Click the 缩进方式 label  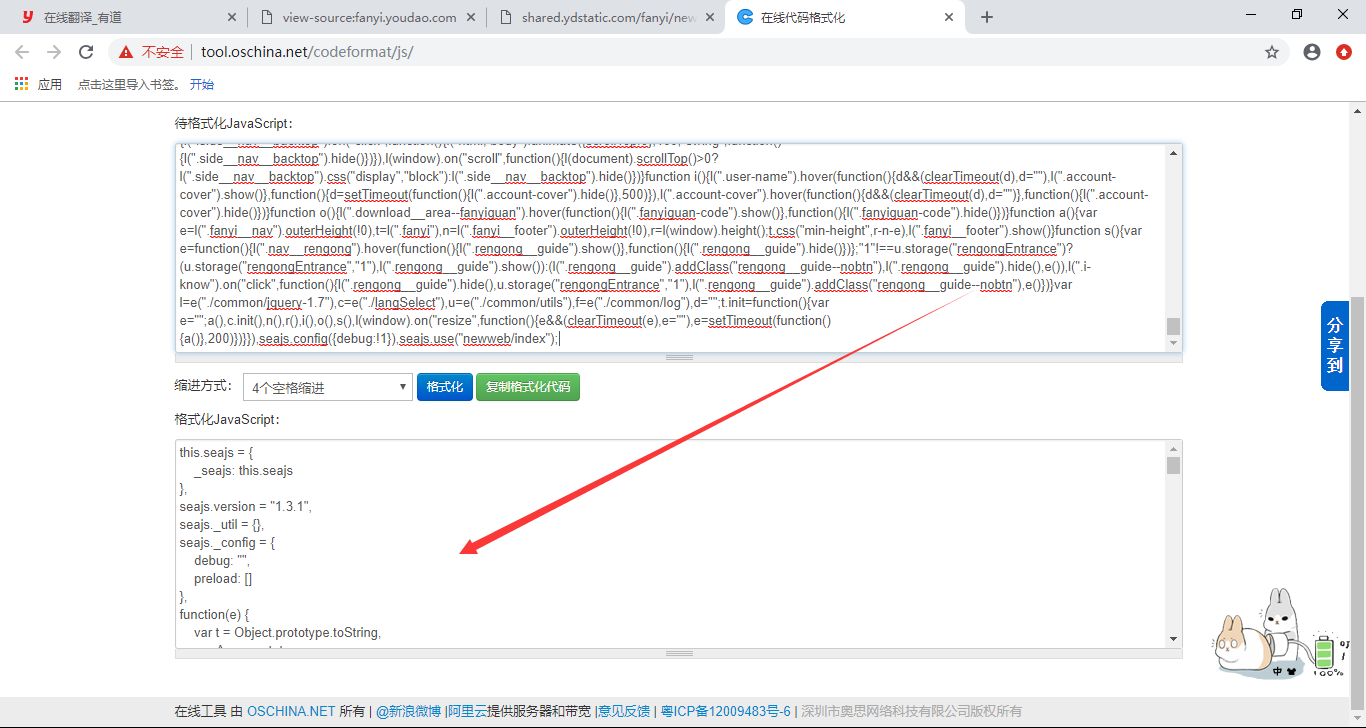(204, 386)
